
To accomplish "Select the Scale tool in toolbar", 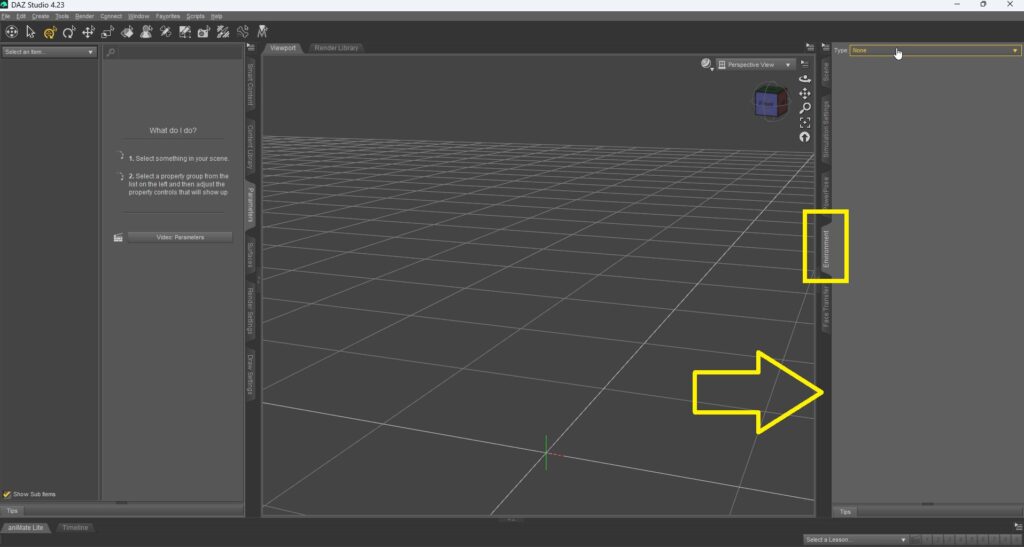I will [108, 31].
